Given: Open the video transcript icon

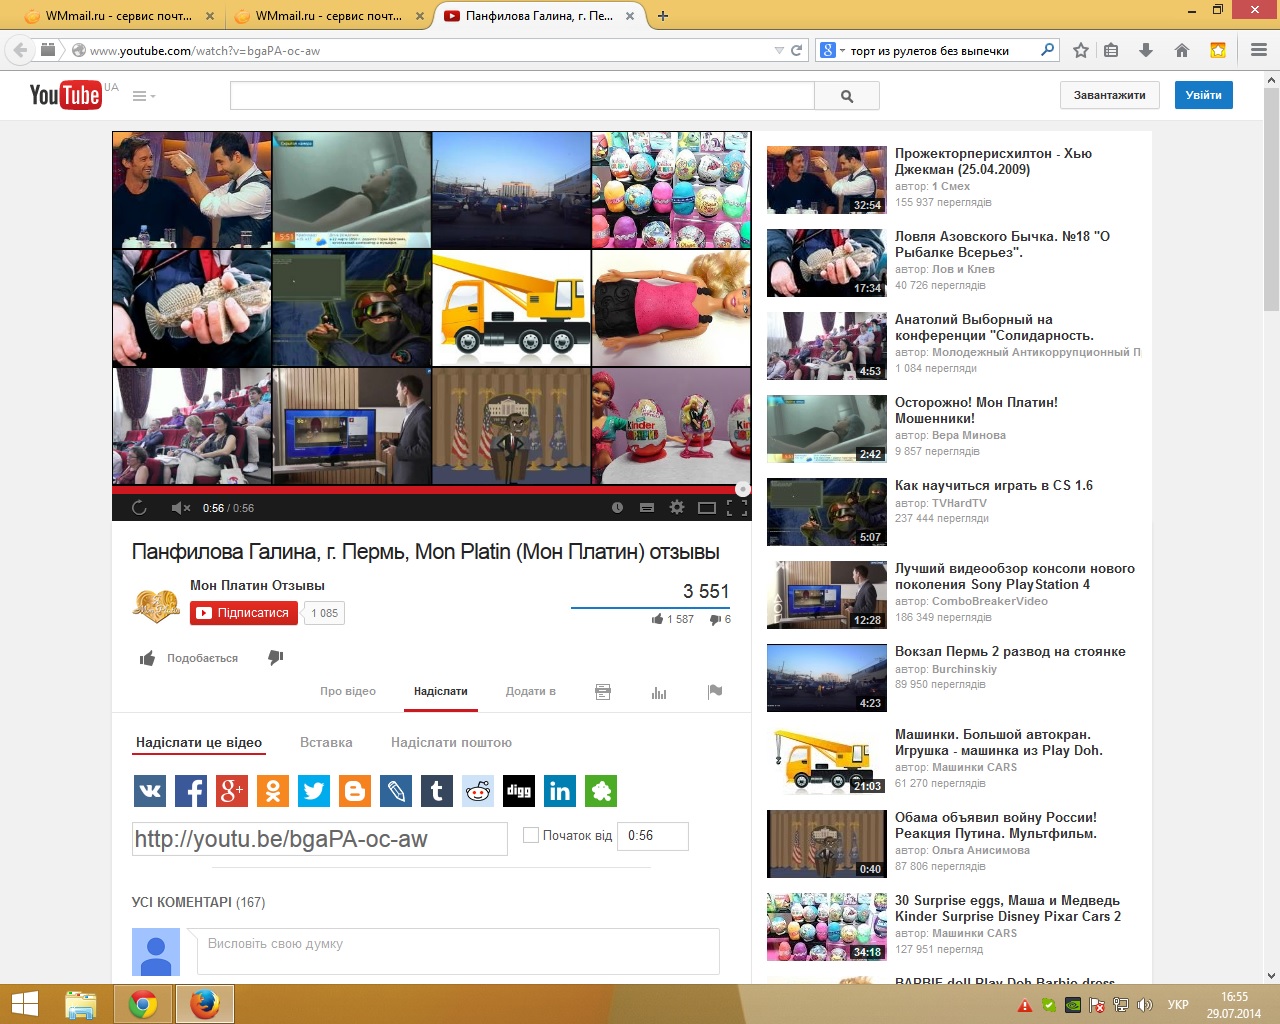Looking at the screenshot, I should point(603,692).
